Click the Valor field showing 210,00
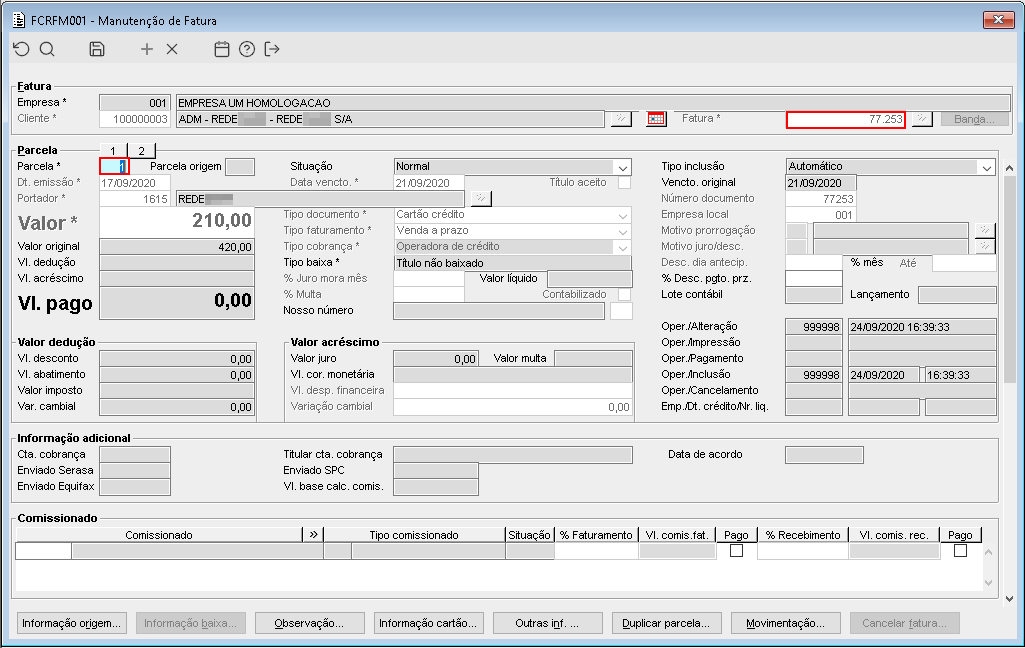 pos(176,222)
